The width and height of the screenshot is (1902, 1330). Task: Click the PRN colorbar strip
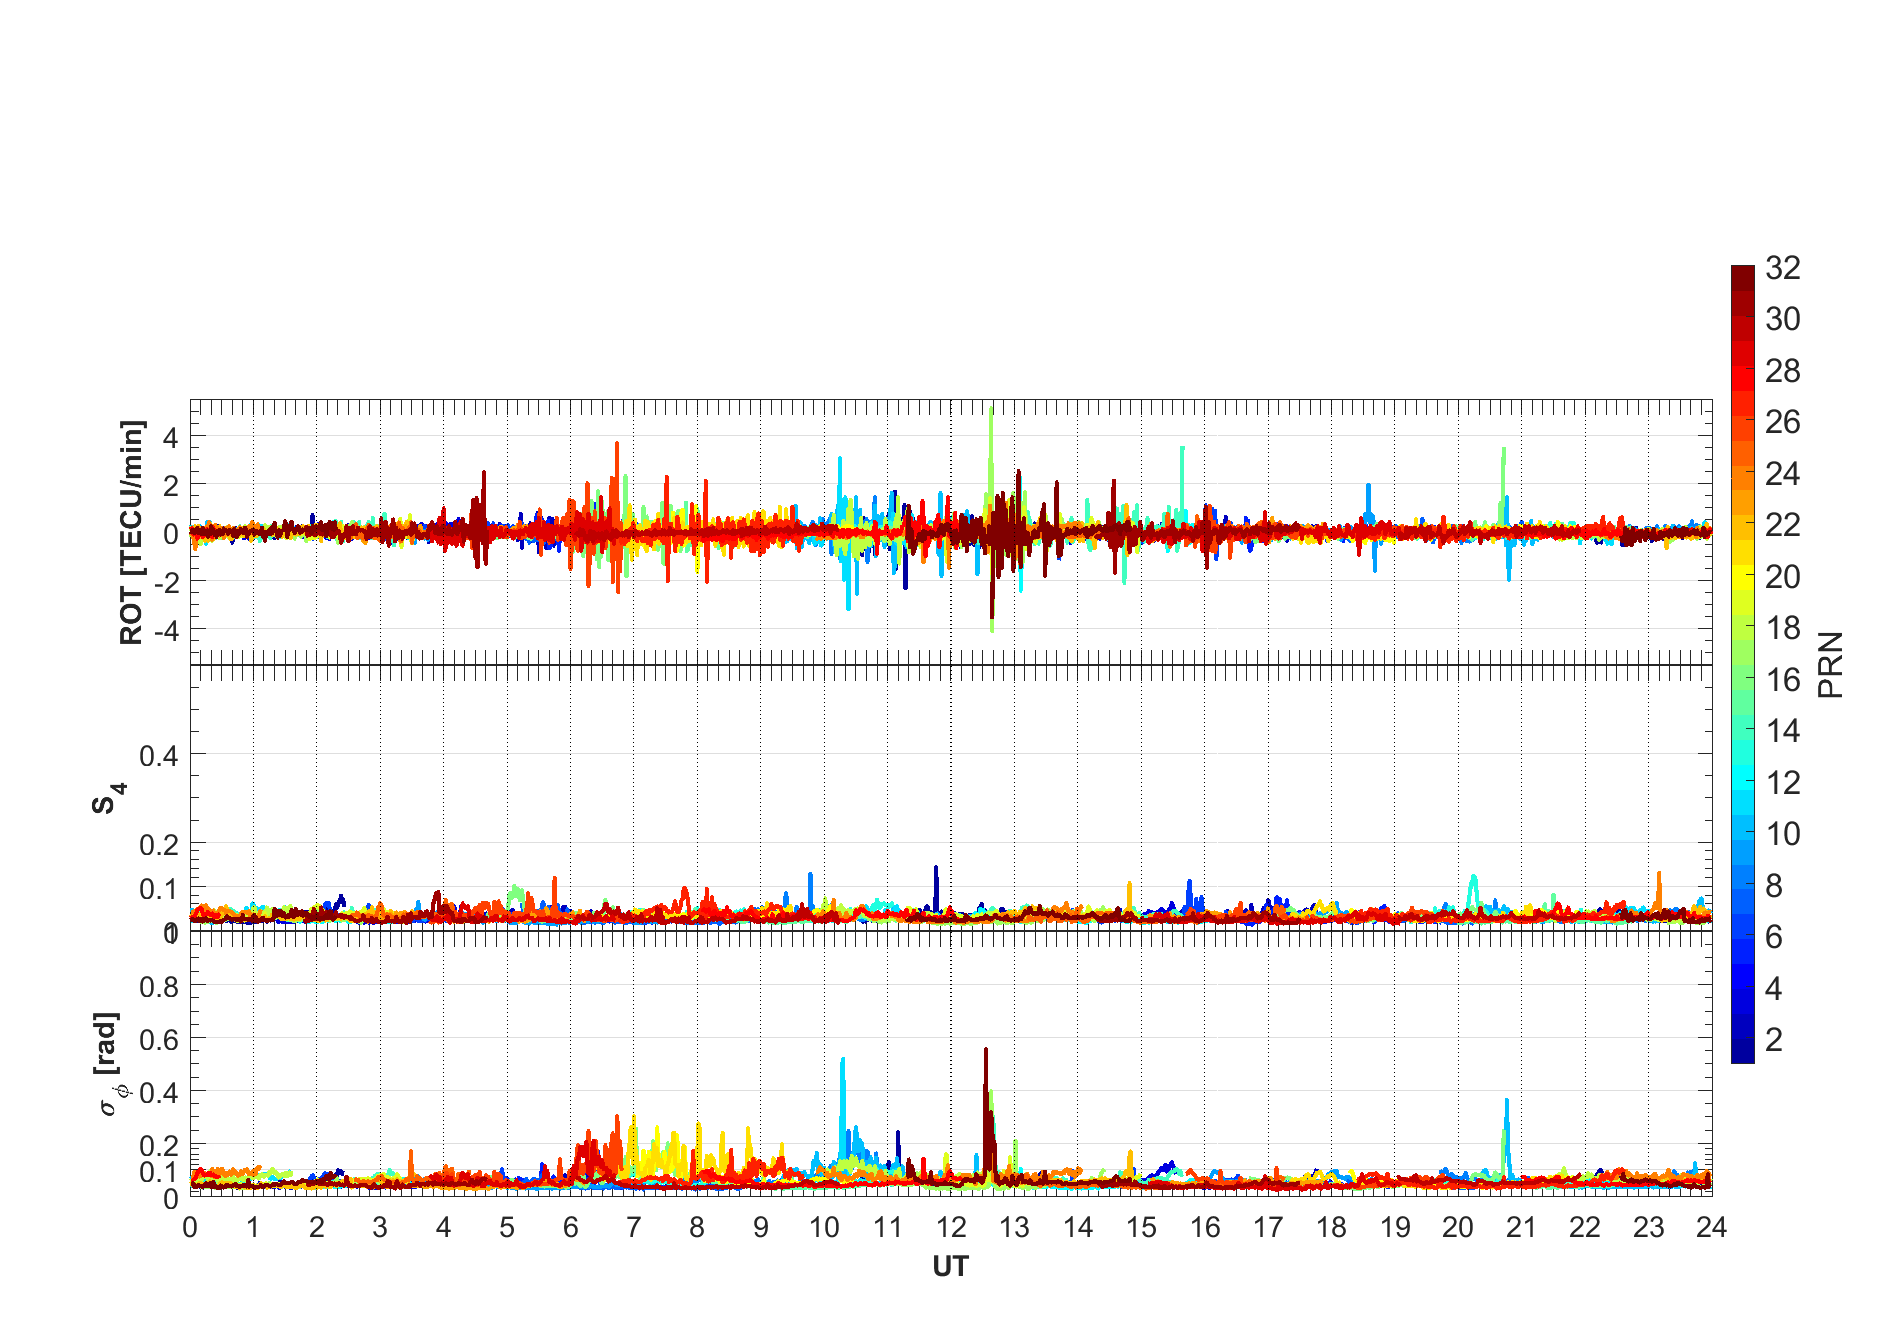click(x=1742, y=664)
